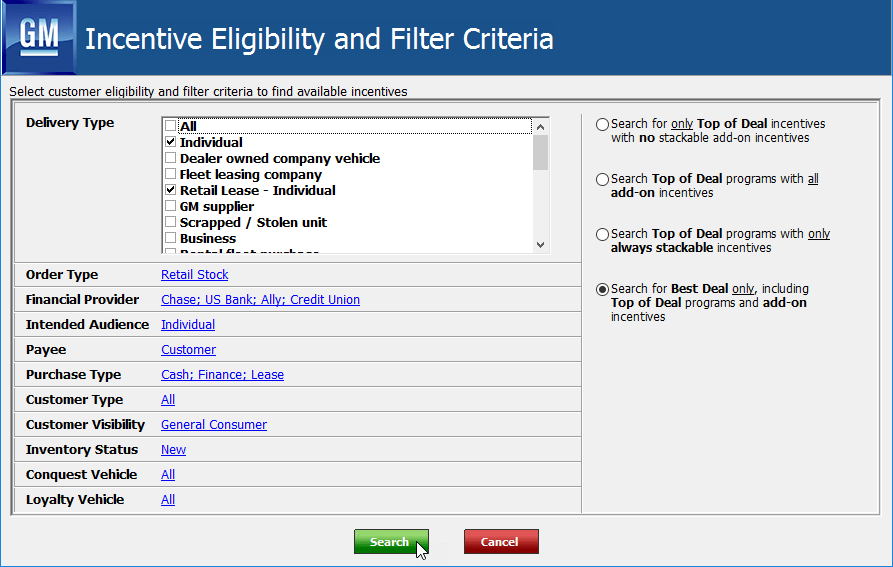The image size is (893, 567).
Task: Click the Delivery Type label
Action: (70, 122)
